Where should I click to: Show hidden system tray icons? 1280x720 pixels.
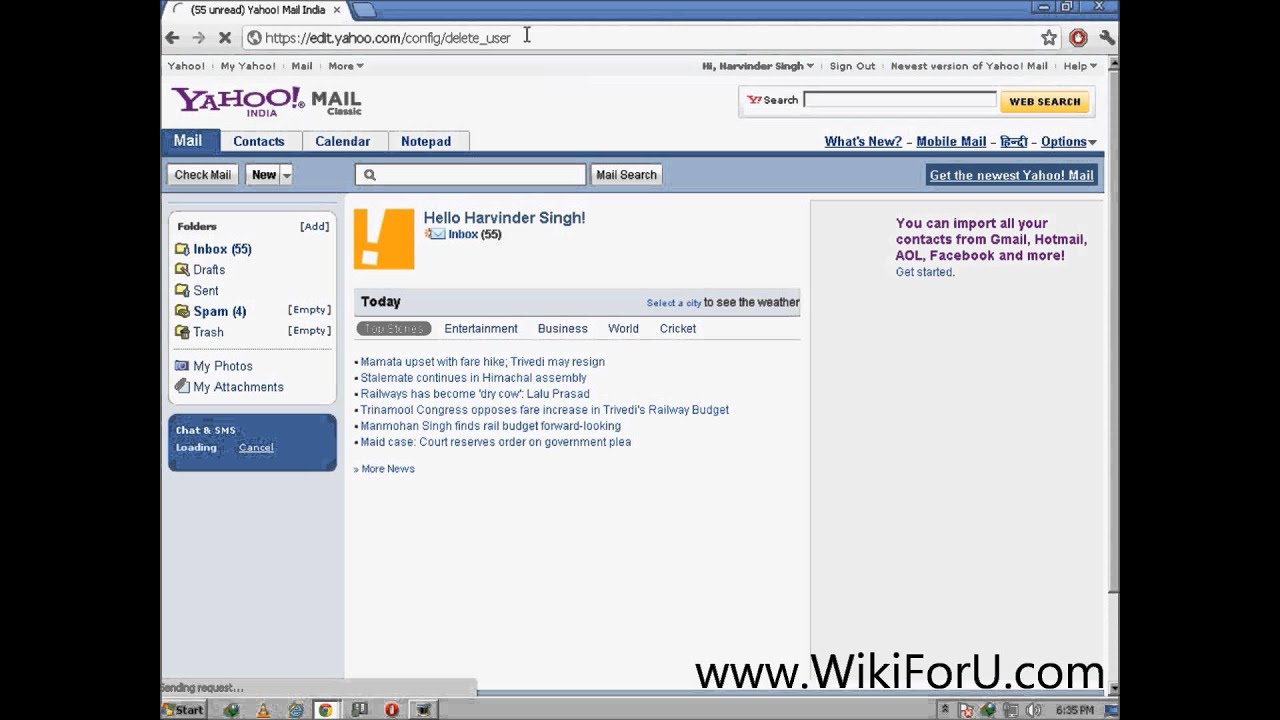[945, 710]
